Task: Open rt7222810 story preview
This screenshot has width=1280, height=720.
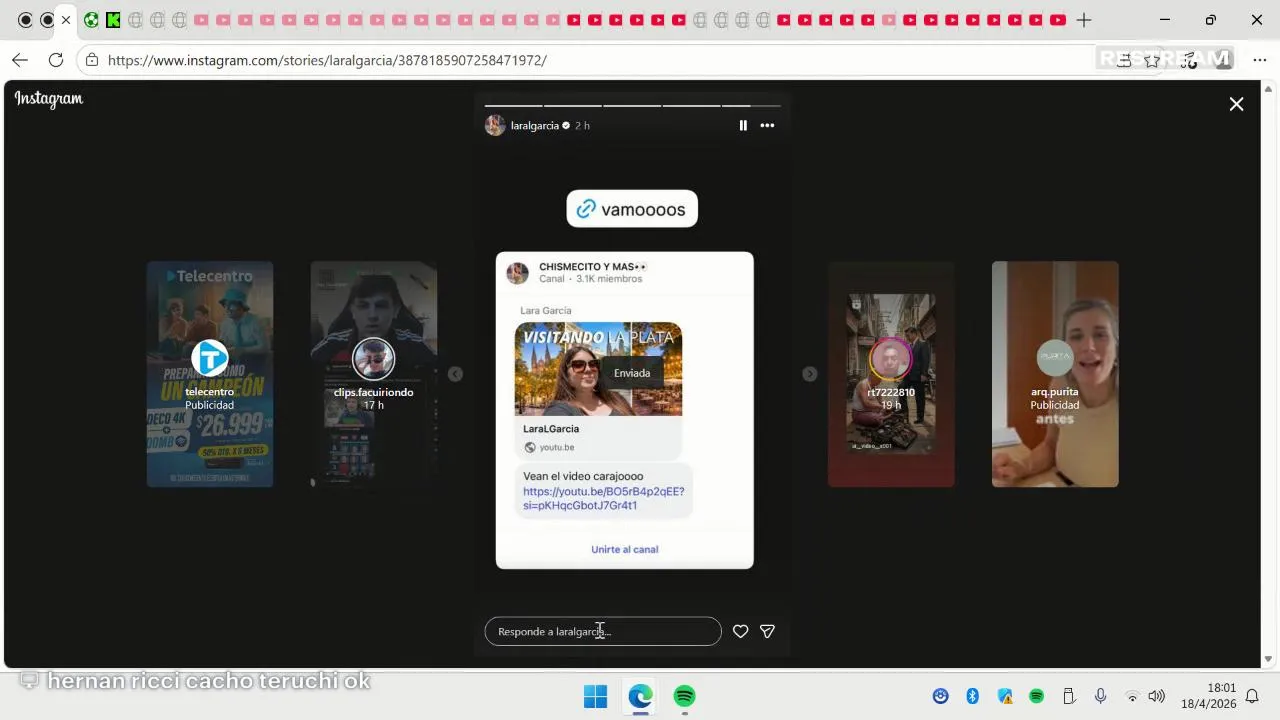Action: coord(891,374)
